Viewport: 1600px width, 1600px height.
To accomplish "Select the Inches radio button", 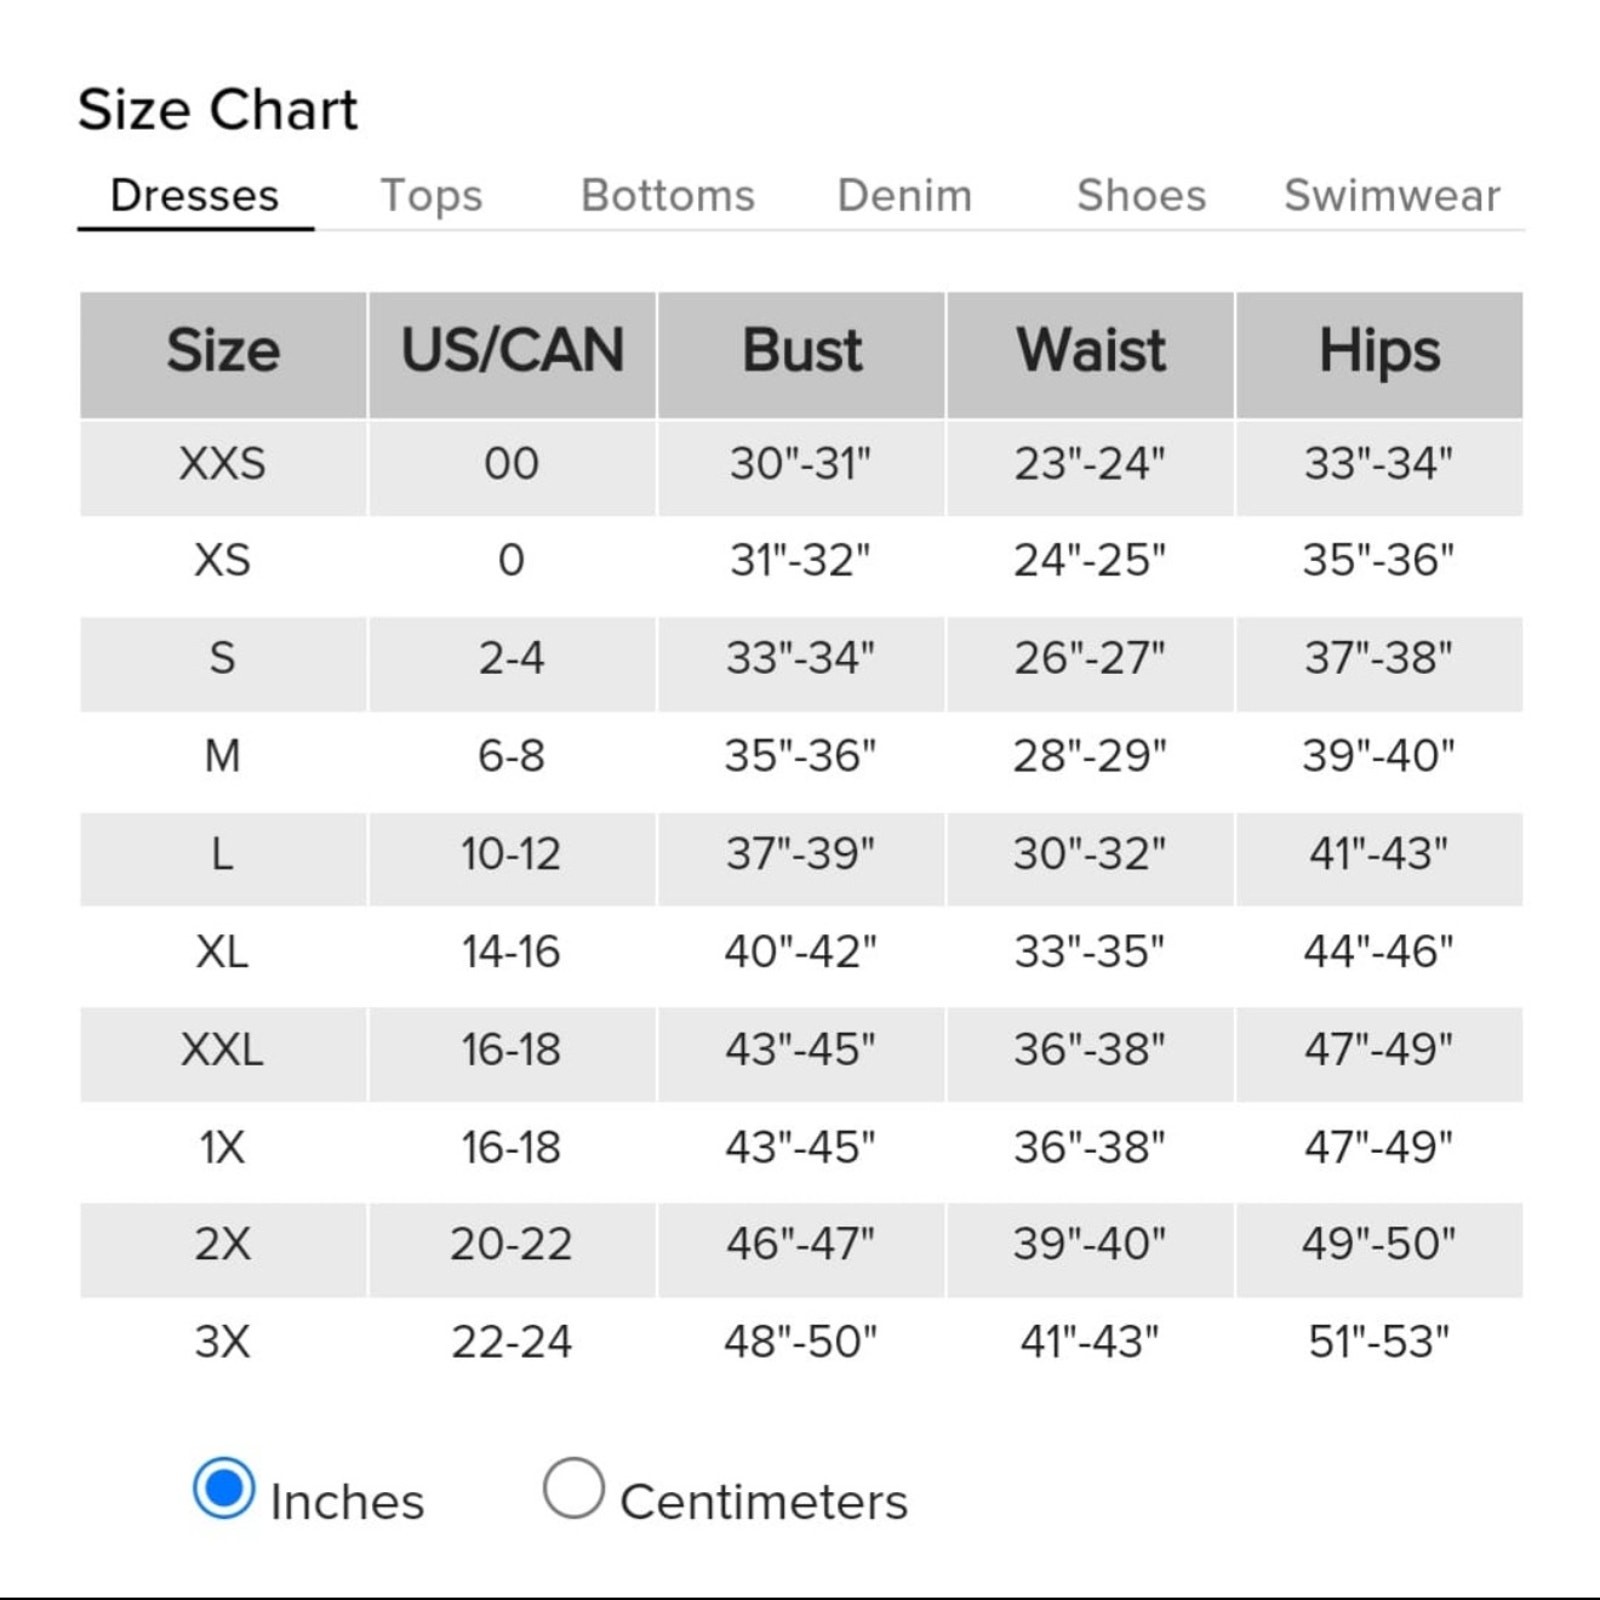I will [x=223, y=1488].
